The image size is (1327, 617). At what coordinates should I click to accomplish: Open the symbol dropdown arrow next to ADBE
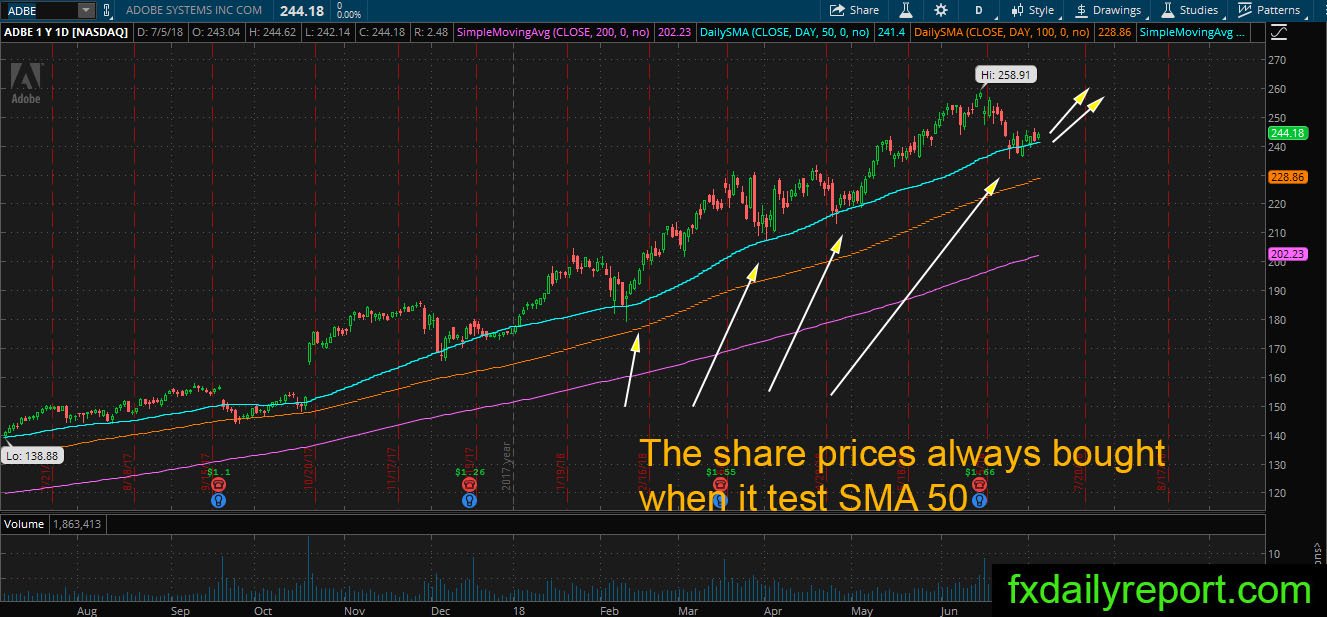point(86,10)
